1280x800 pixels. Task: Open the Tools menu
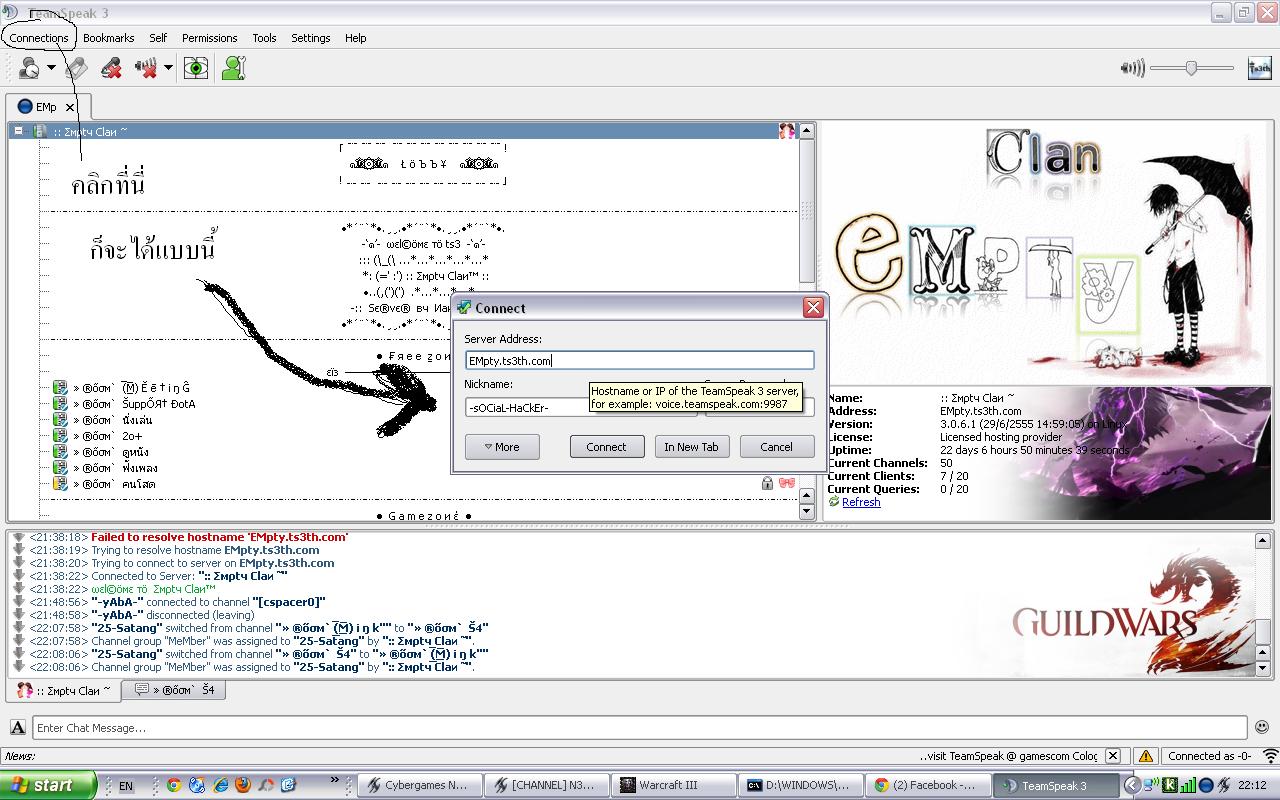[264, 38]
